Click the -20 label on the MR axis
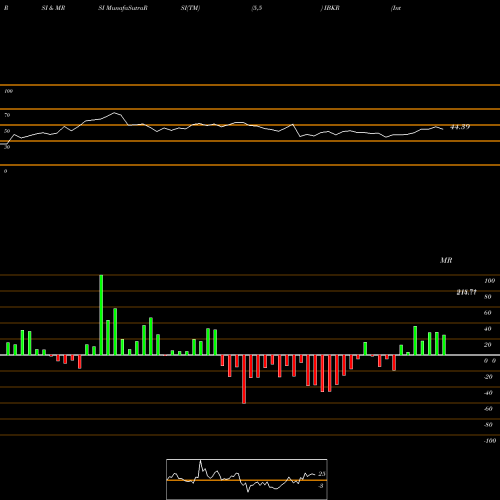The height and width of the screenshot is (500, 500). pos(488,377)
